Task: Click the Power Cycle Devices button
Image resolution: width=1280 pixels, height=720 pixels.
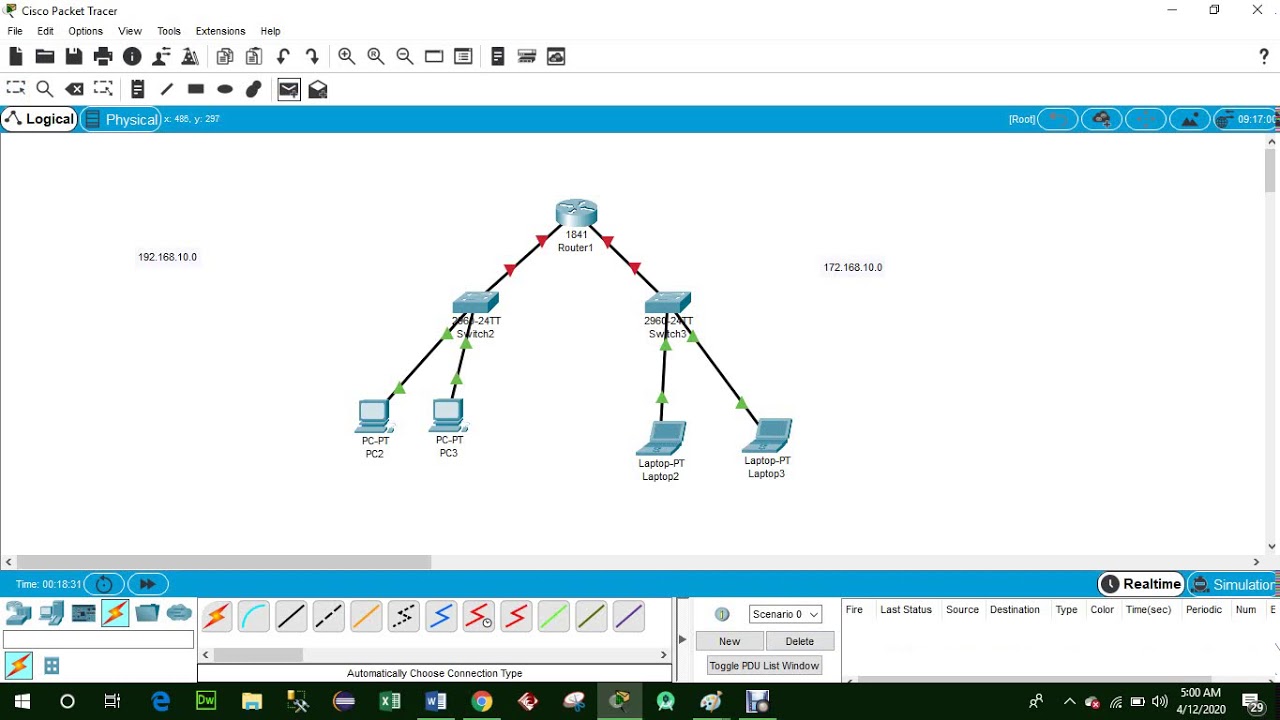Action: [x=104, y=584]
